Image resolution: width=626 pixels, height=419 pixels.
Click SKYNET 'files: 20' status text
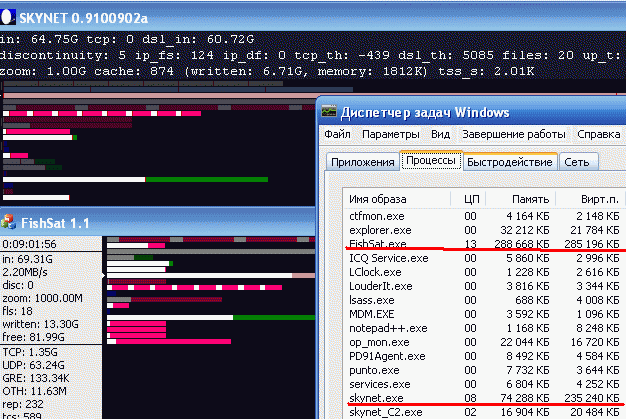click(538, 55)
